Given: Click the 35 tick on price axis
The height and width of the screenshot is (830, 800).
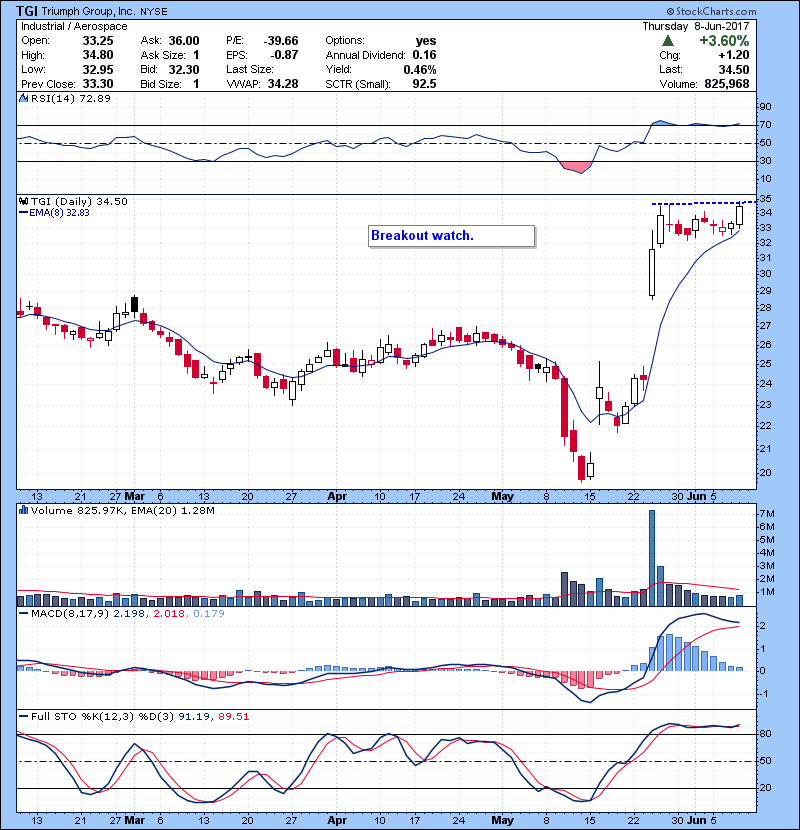Looking at the screenshot, I should pyautogui.click(x=765, y=199).
